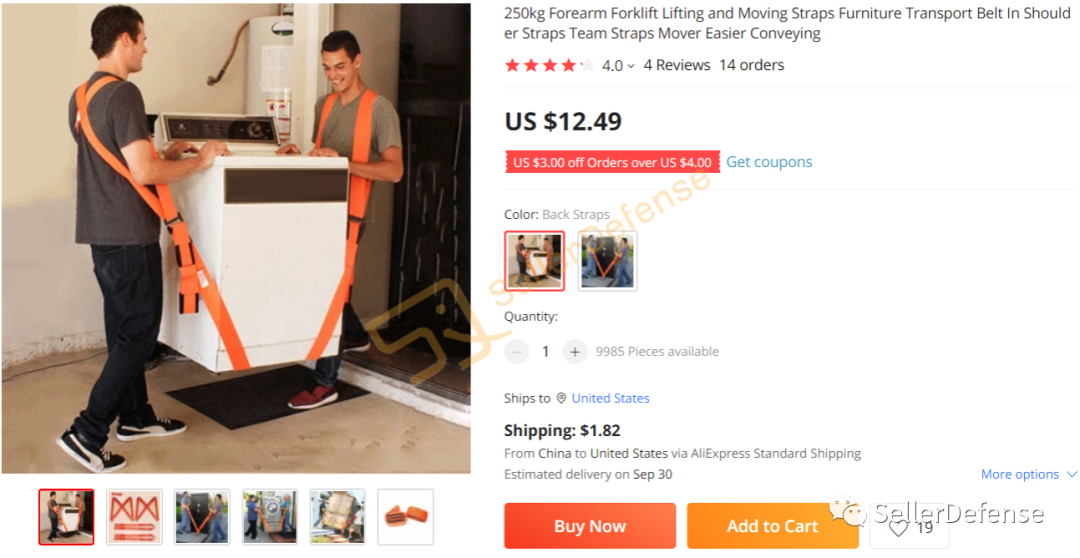Image resolution: width=1080 pixels, height=558 pixels.
Task: Click the location pin icon beside Ships to
Action: point(561,398)
